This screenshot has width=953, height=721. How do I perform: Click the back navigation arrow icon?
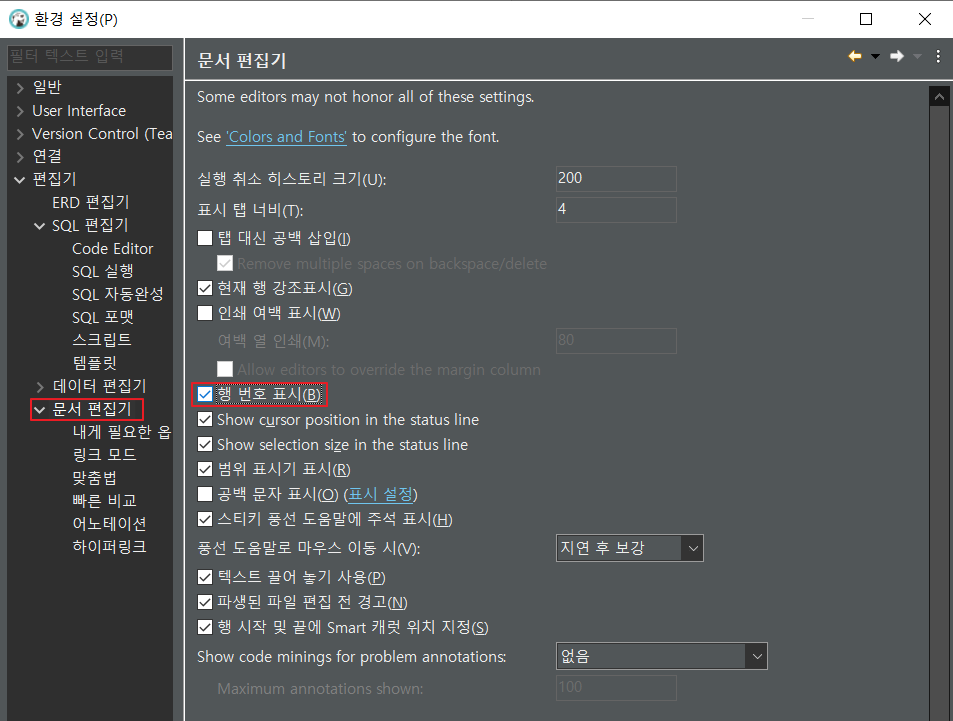855,57
